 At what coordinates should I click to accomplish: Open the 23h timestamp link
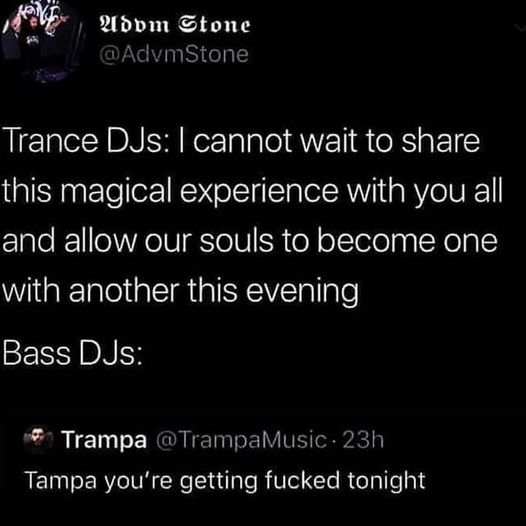pos(363,439)
